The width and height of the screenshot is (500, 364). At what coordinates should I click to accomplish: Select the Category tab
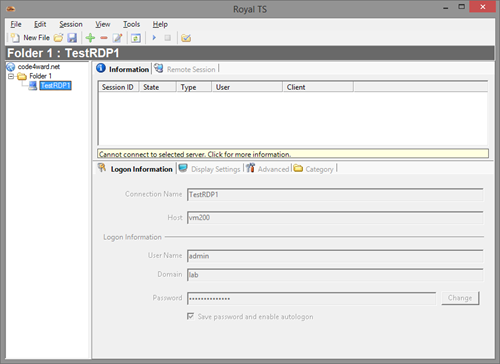point(314,169)
